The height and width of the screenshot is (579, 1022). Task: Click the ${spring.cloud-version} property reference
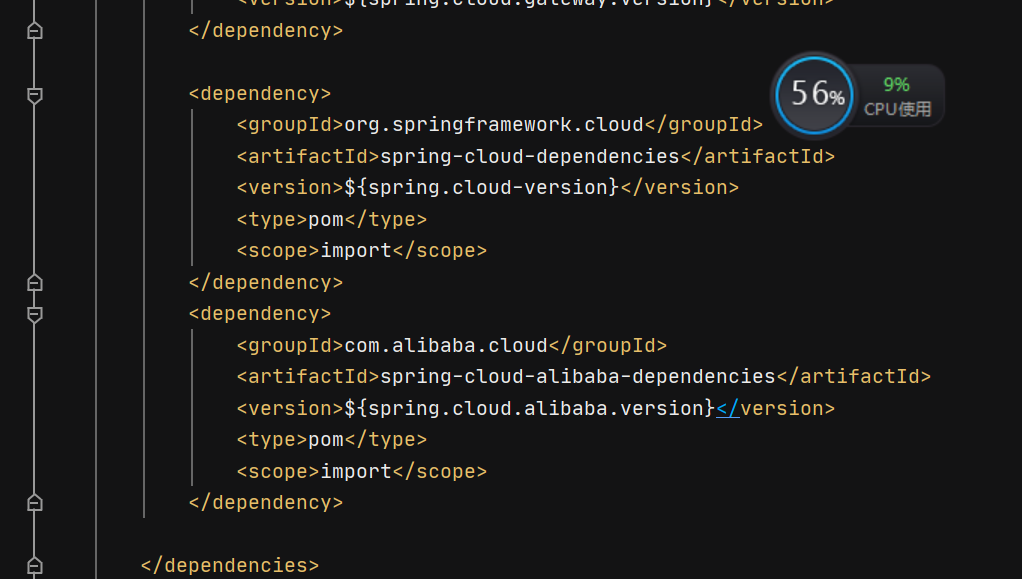pos(482,188)
